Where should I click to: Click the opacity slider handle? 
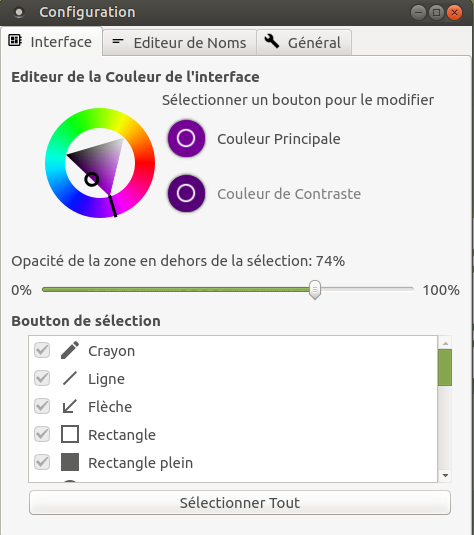point(315,290)
